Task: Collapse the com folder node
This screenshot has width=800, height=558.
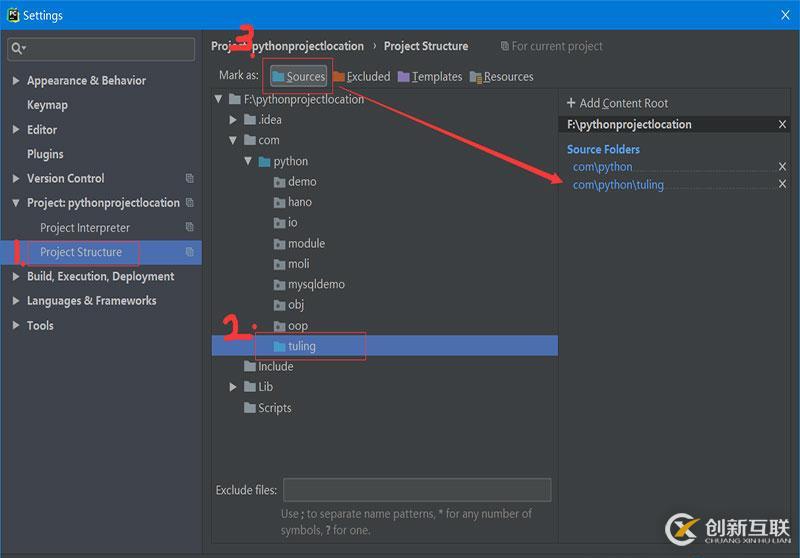Action: click(x=233, y=140)
